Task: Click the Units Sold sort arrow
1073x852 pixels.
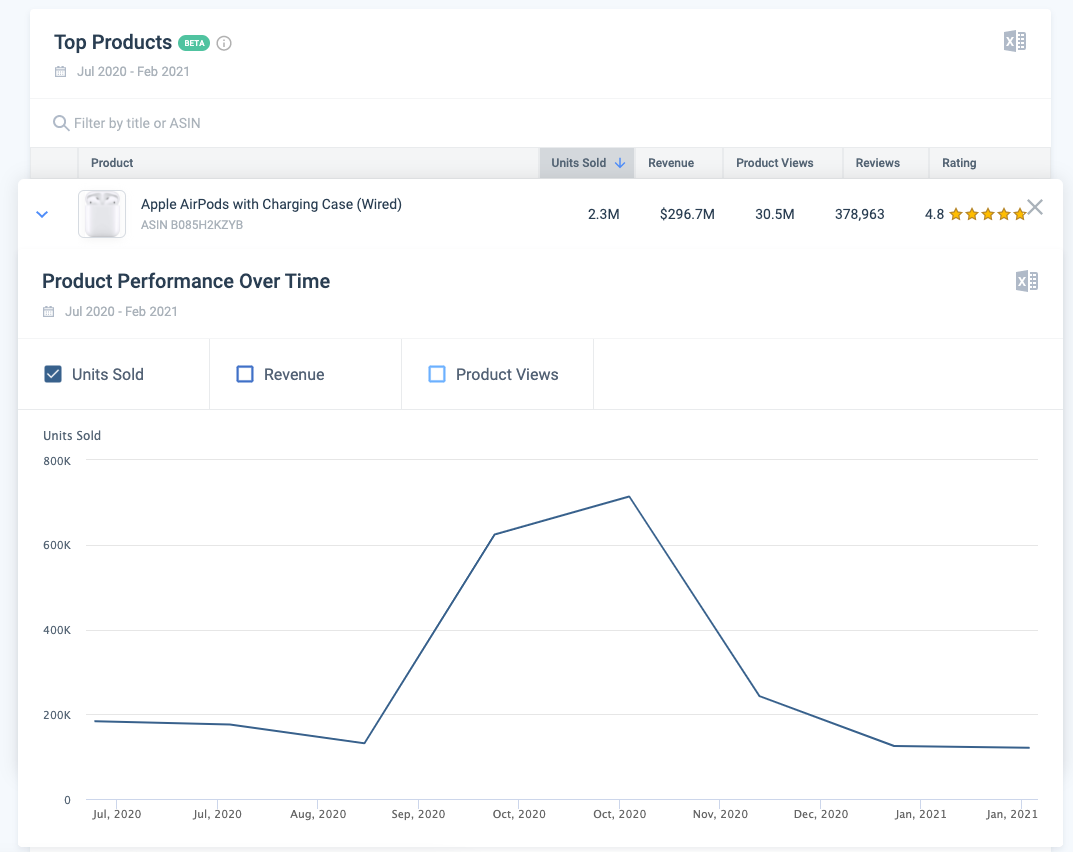Action: point(620,163)
